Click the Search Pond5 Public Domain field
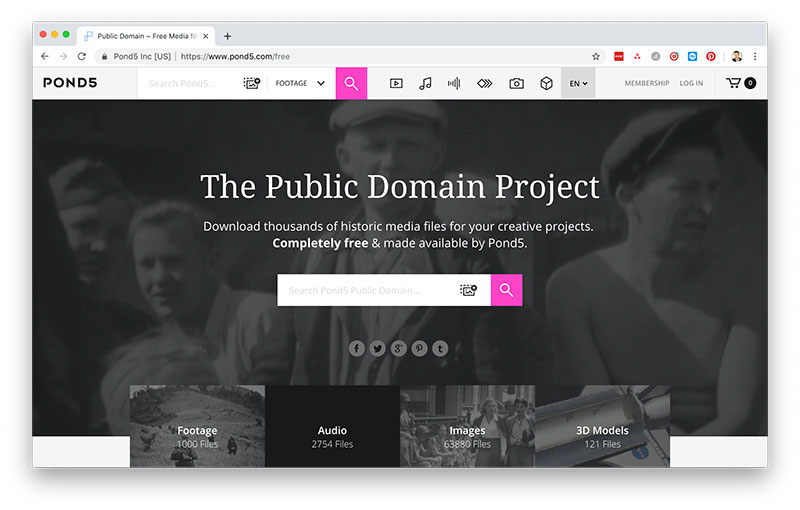The image size is (800, 510). point(367,290)
